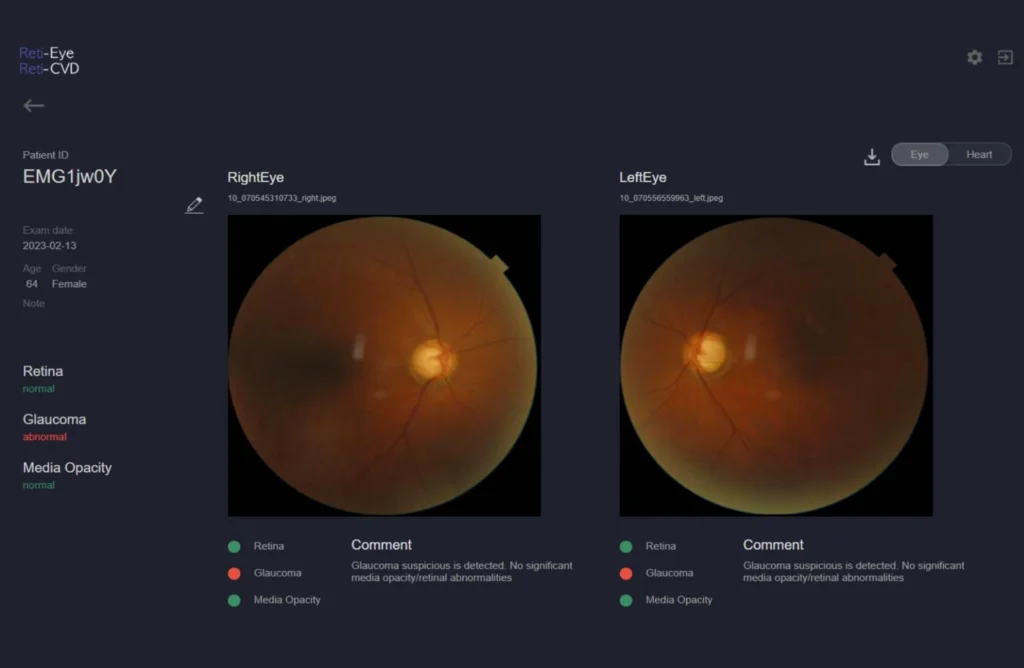
Task: Click the RightEye red Glaucoma status dot
Action: [234, 573]
